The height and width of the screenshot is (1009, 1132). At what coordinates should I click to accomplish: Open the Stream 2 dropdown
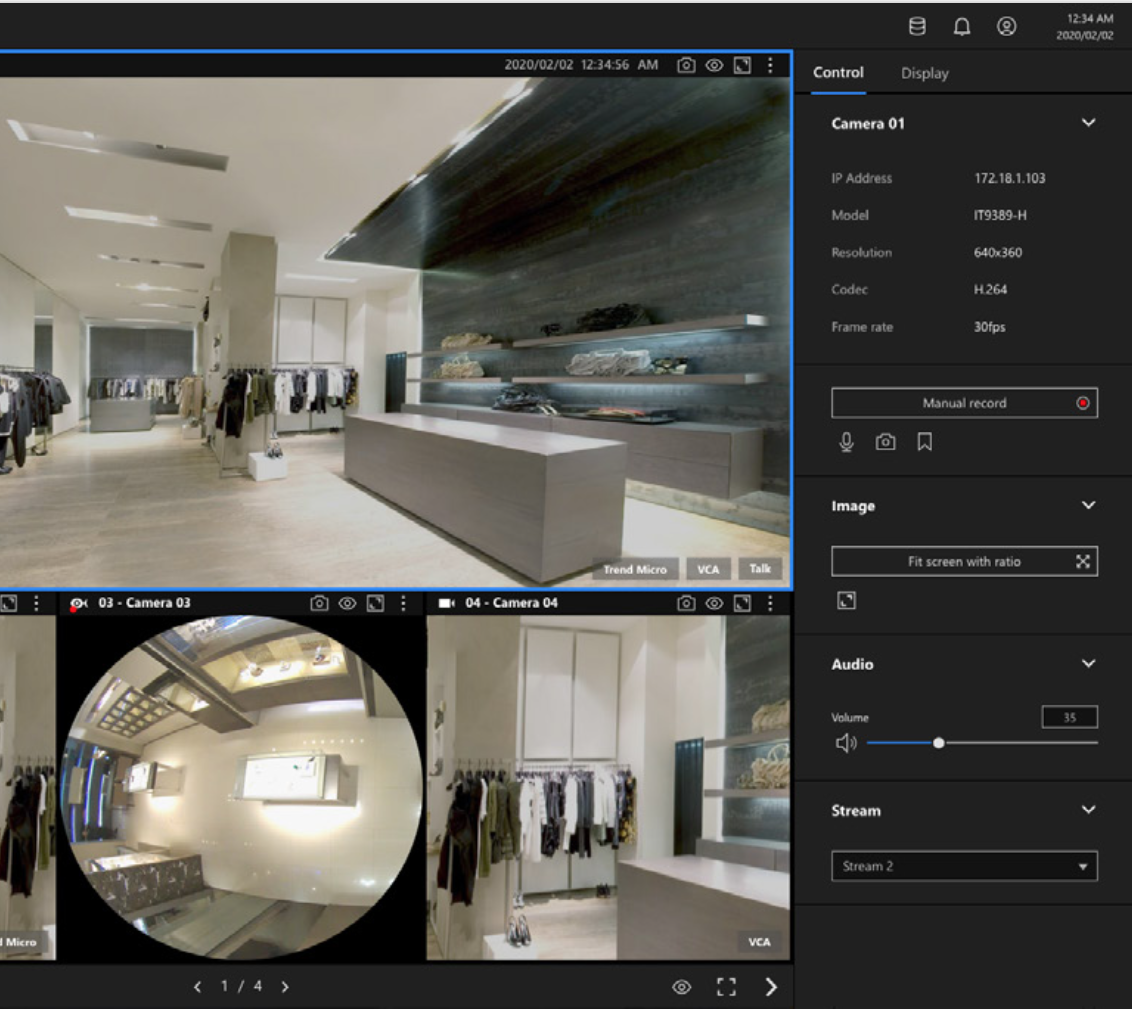pyautogui.click(x=964, y=866)
